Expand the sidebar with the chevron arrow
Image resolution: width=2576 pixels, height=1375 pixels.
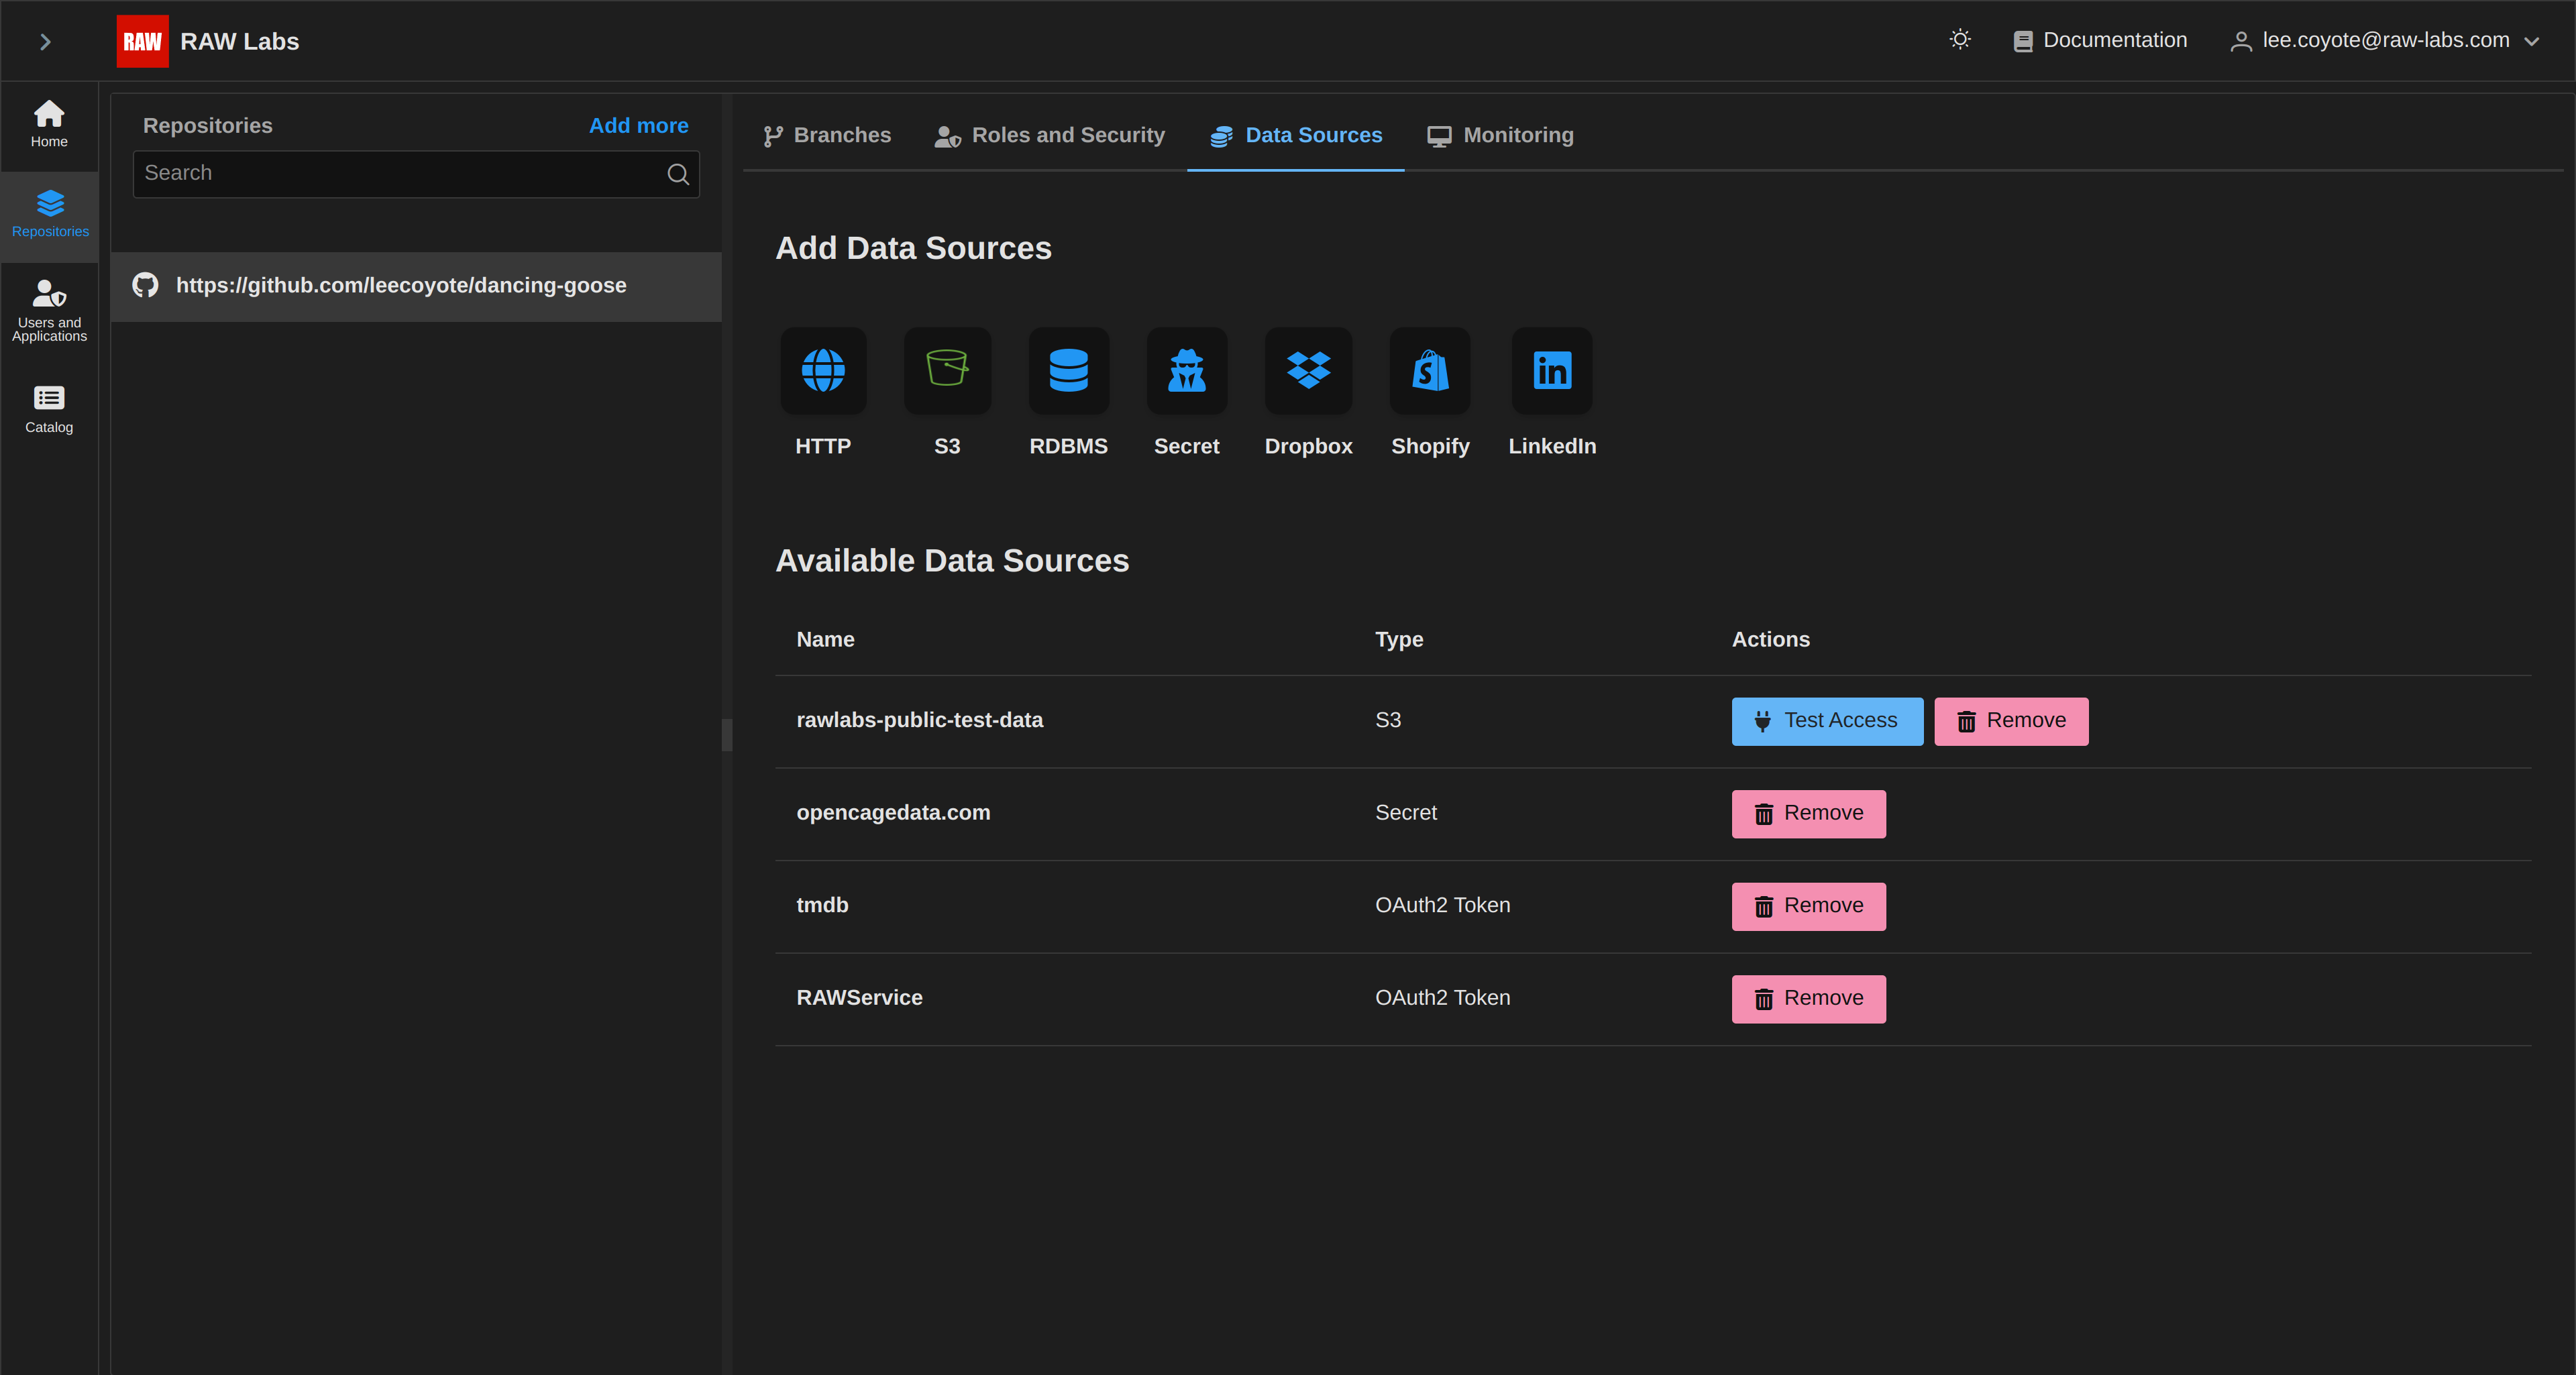pyautogui.click(x=45, y=41)
